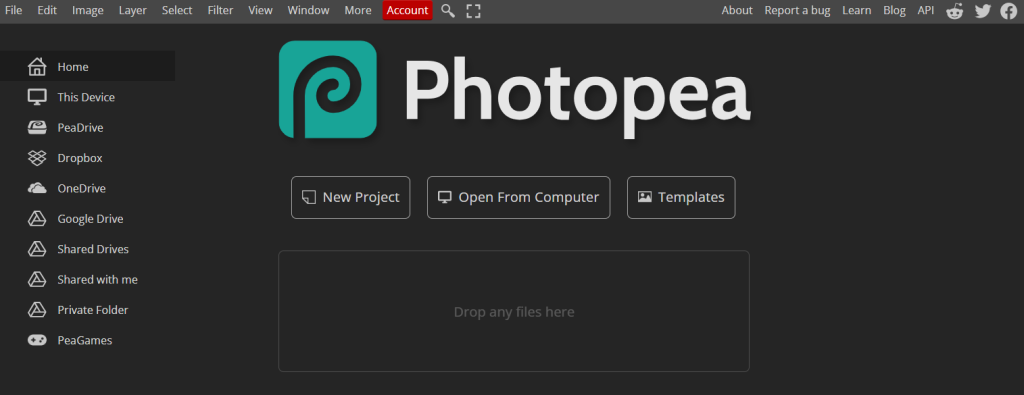Click the Shared Drives icon
This screenshot has width=1024, height=395.
click(x=37, y=249)
